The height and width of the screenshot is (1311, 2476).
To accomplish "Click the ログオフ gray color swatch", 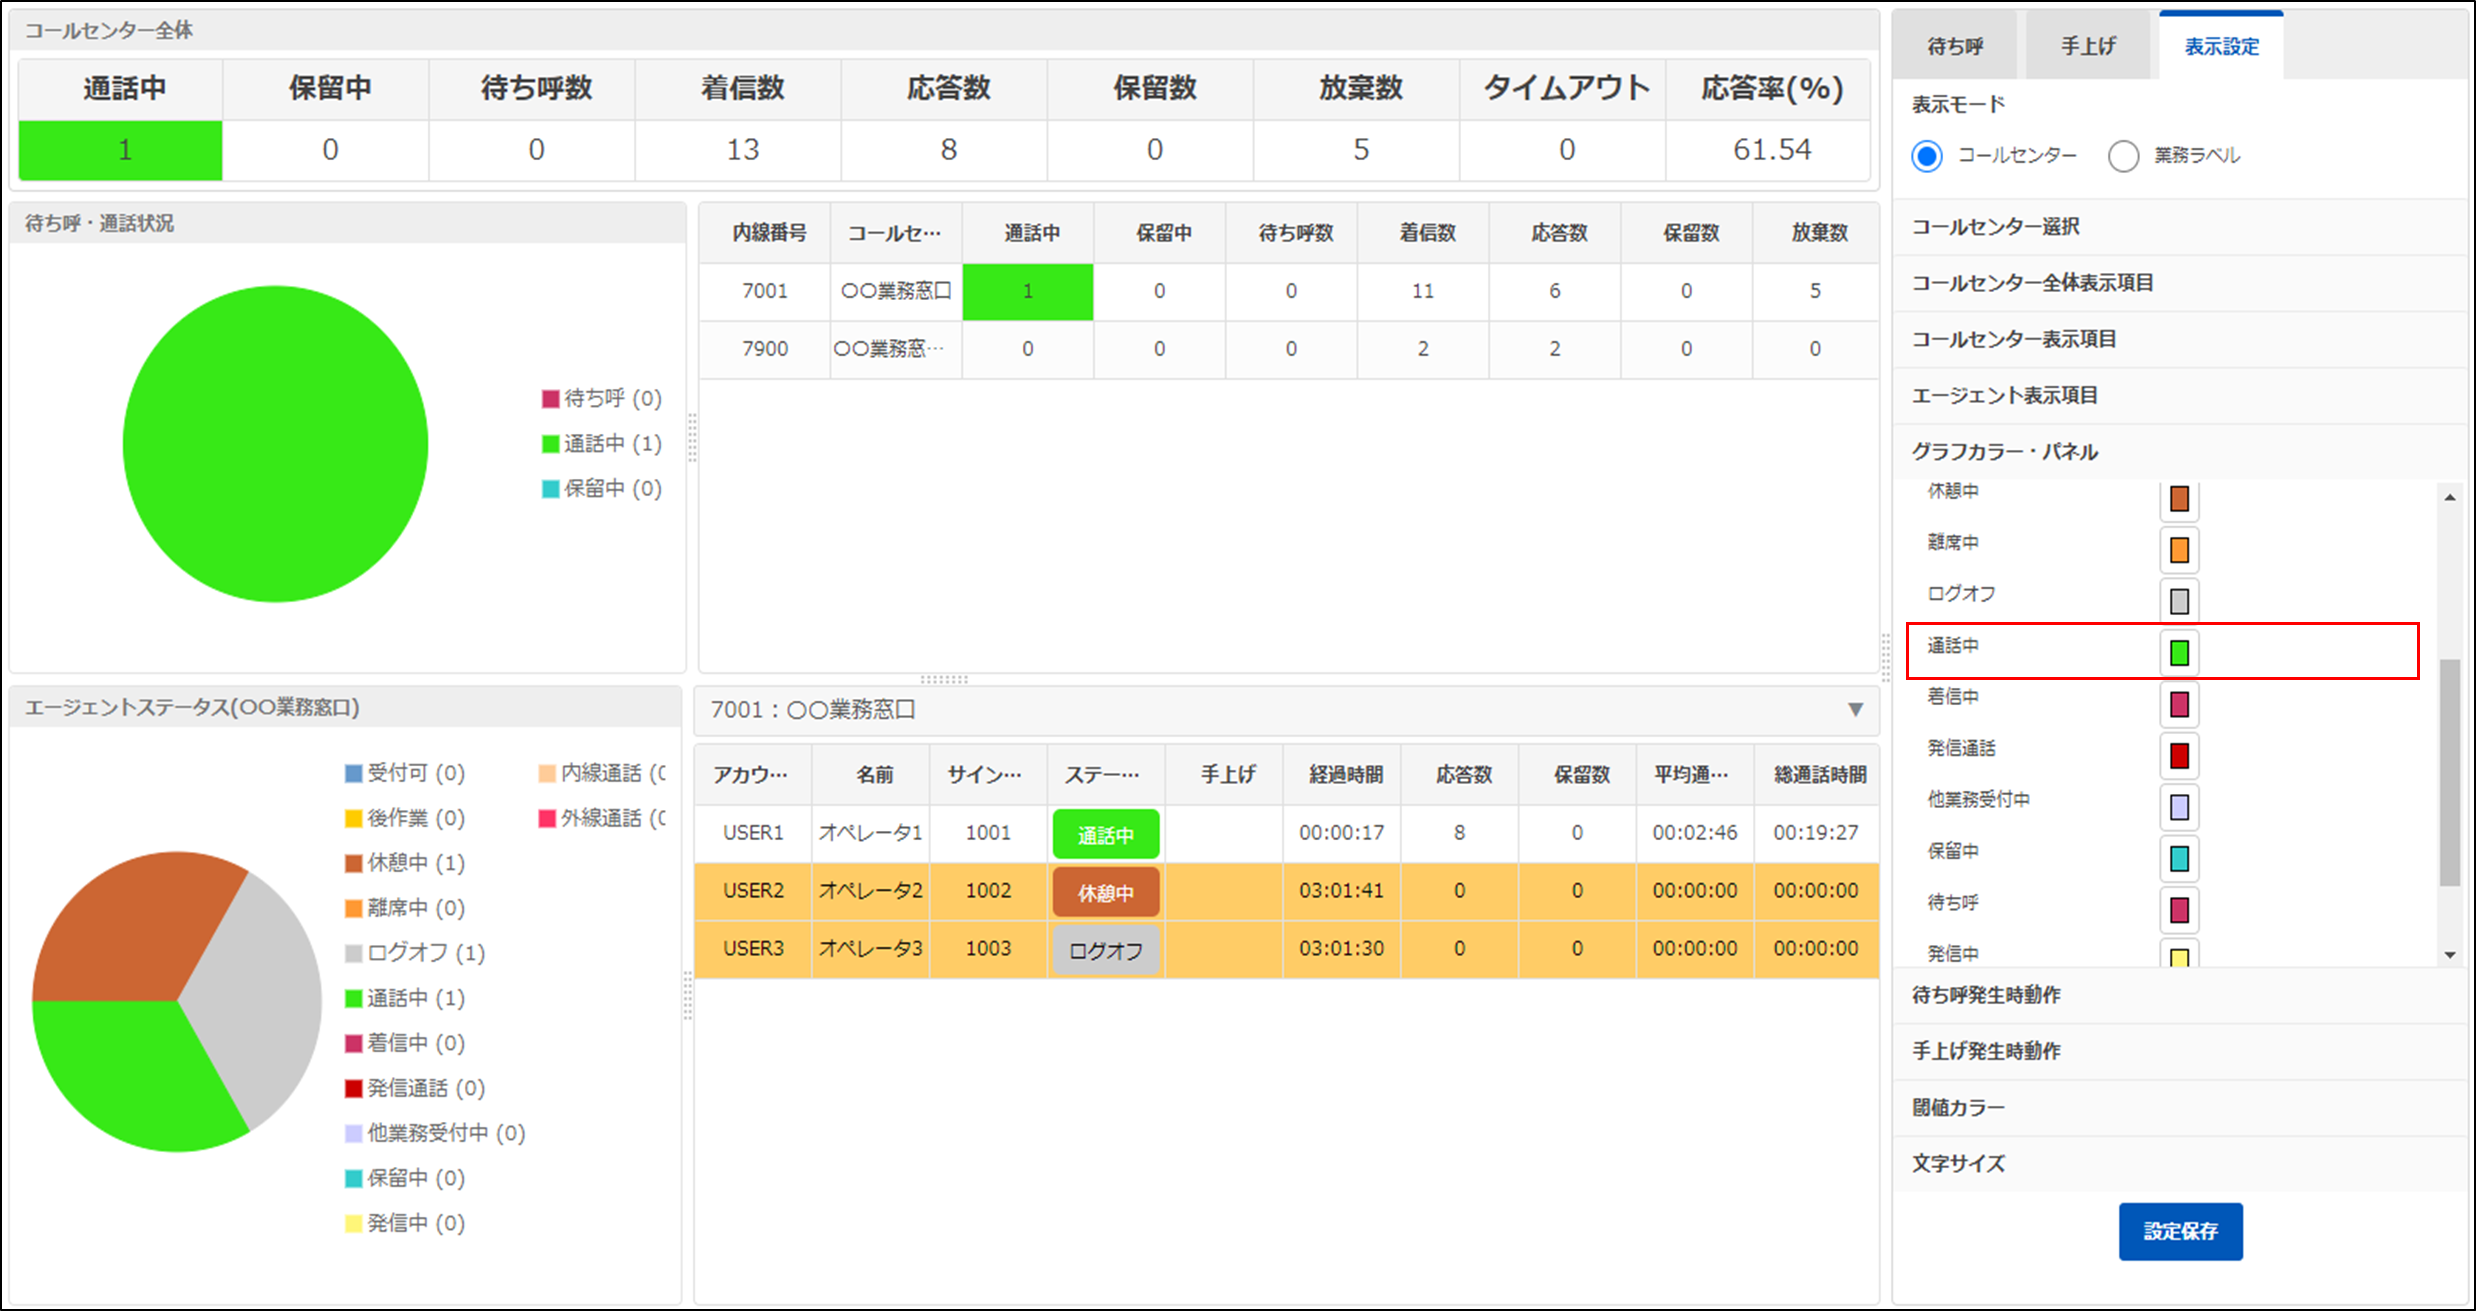I will 2179,601.
